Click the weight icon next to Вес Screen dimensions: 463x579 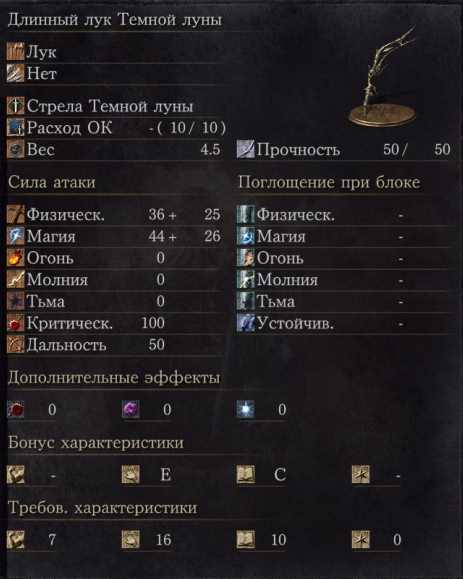pos(16,149)
